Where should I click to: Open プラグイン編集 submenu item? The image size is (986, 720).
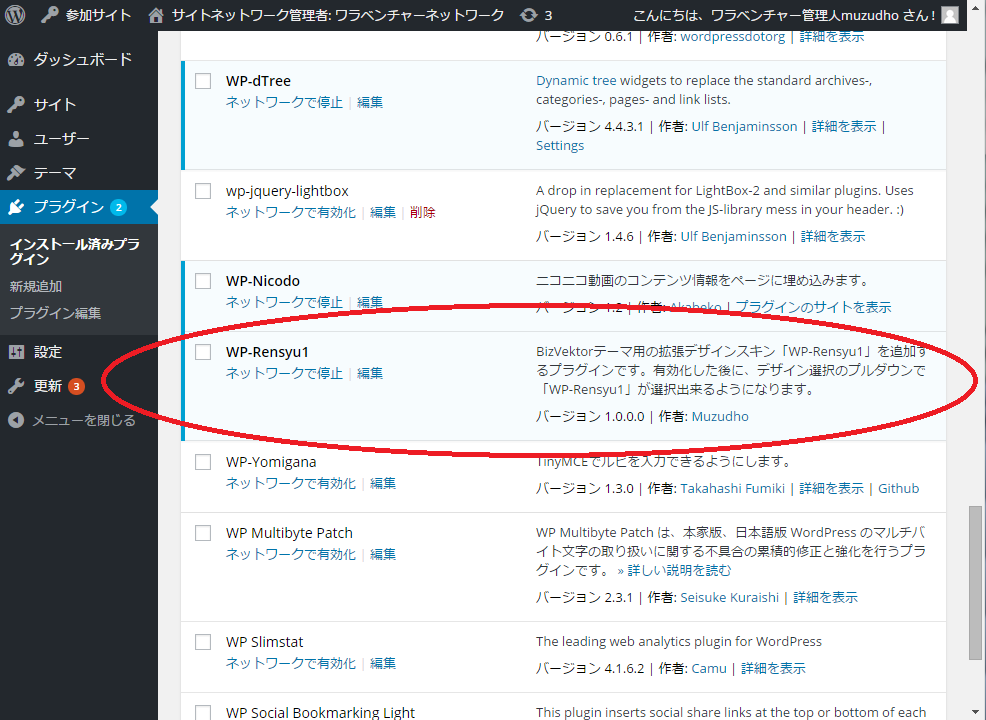[55, 313]
